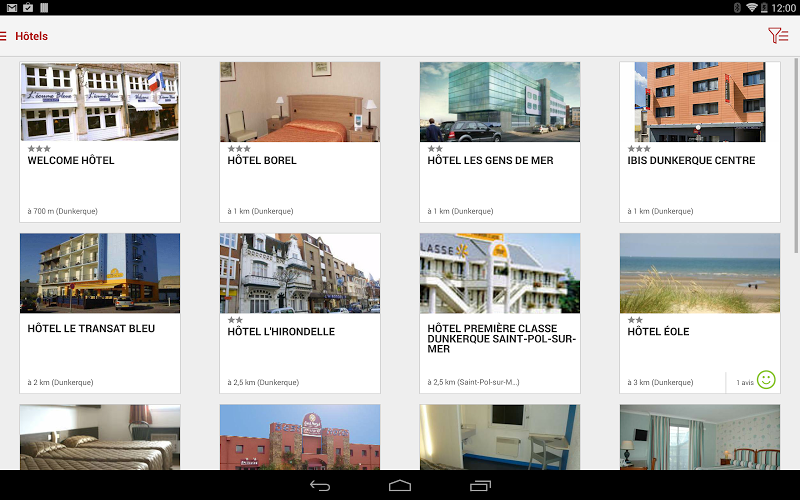Image resolution: width=800 pixels, height=500 pixels.
Task: Open Hôtel L'Hirondelle photo
Action: (300, 273)
